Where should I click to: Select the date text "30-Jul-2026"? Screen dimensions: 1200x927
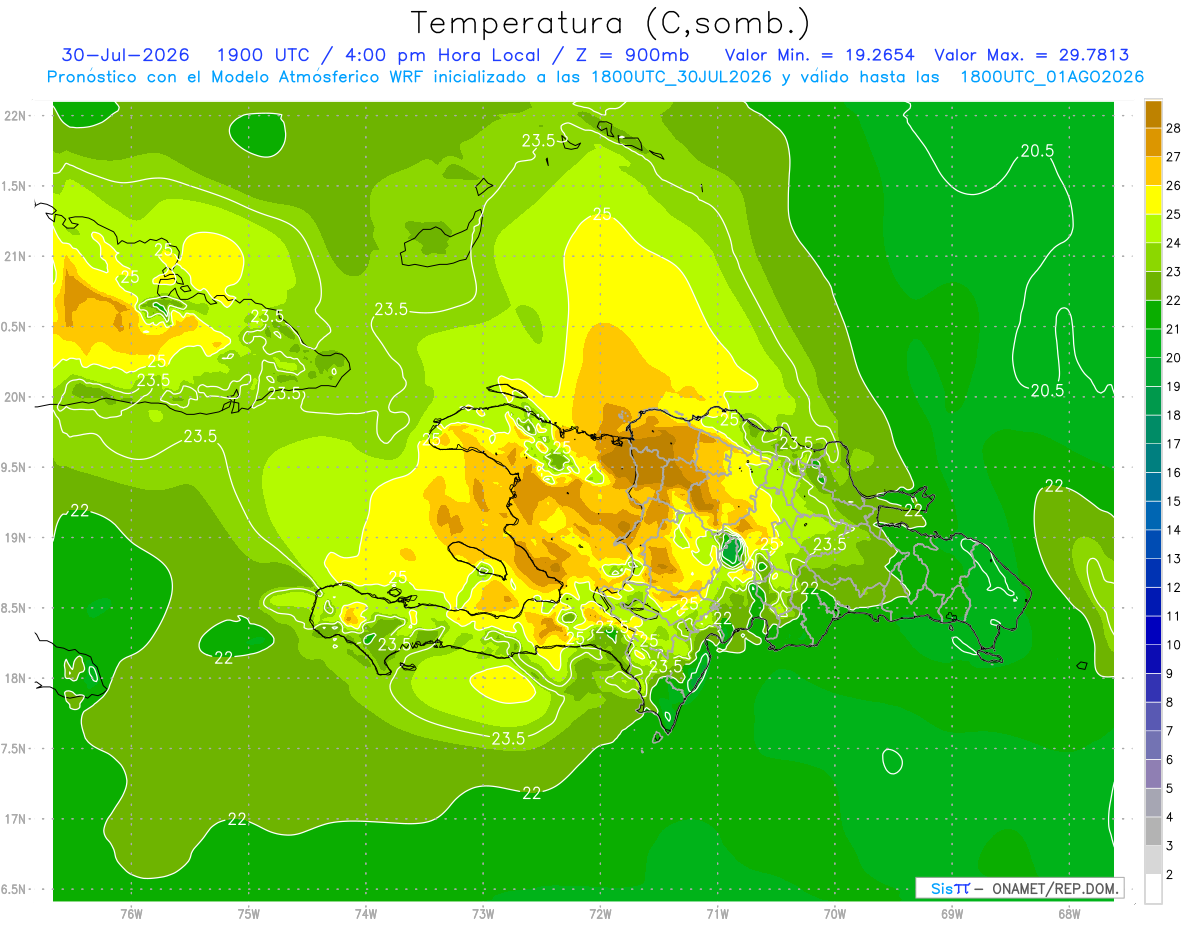[125, 55]
